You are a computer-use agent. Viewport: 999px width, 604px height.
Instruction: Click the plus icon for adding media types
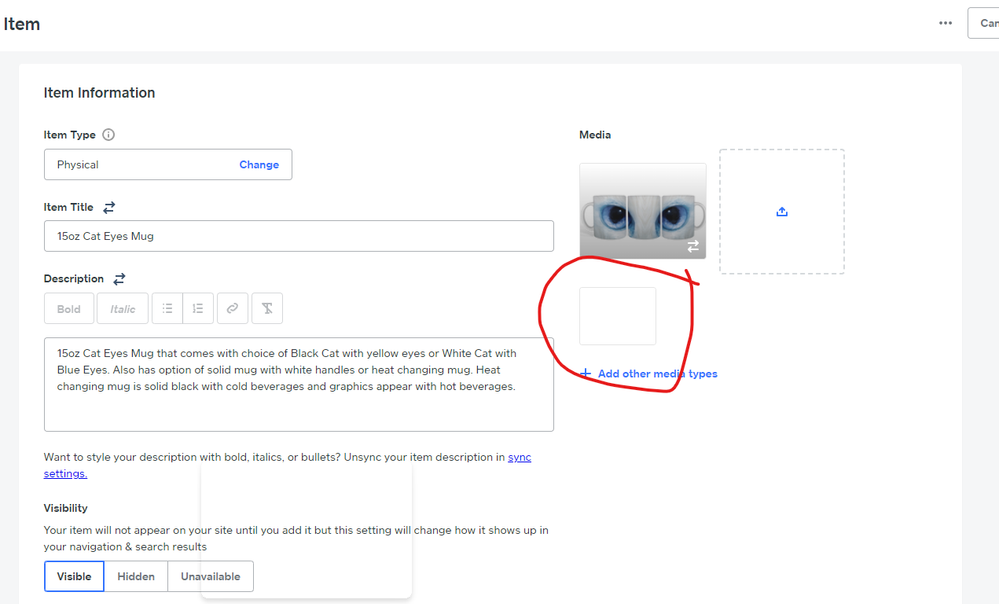pos(586,373)
